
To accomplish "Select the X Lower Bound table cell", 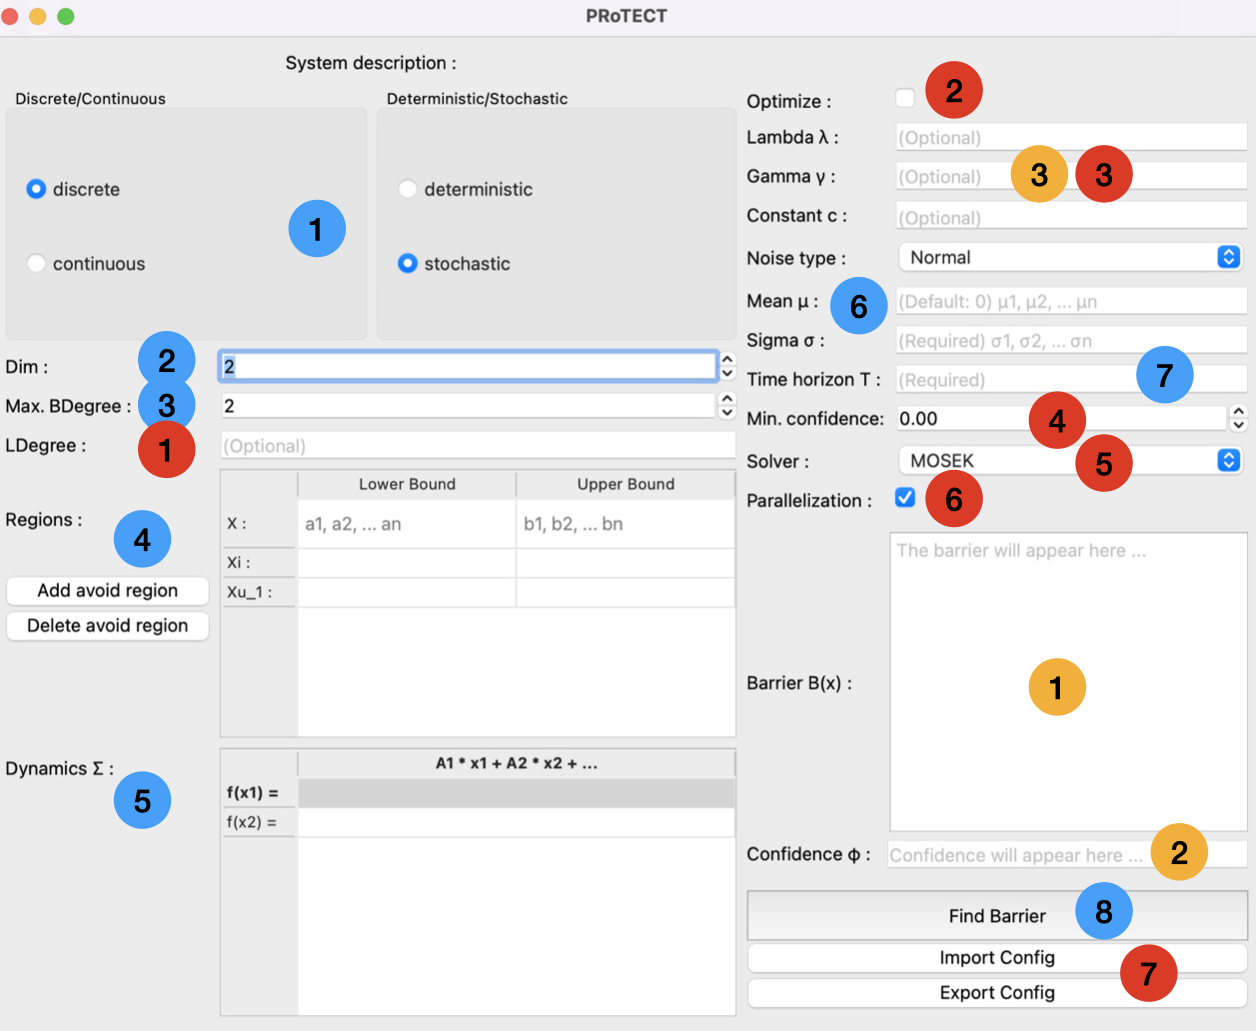I will point(407,524).
